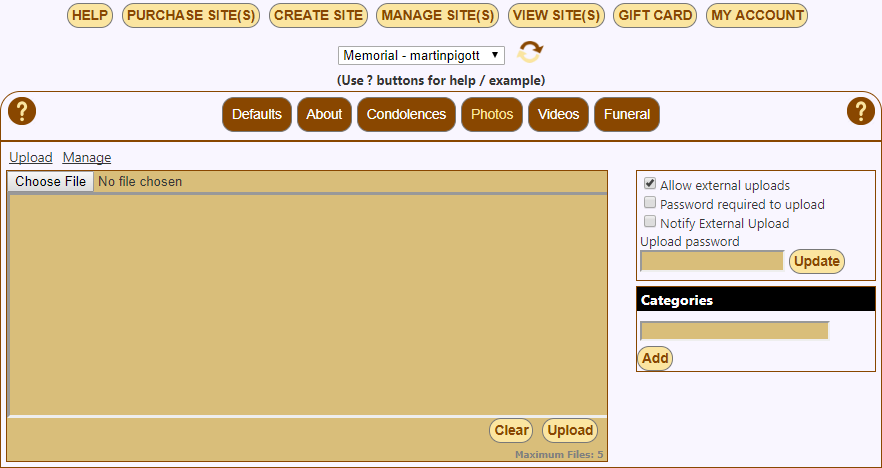Toggle Notify External Upload checkbox
The height and width of the screenshot is (468, 882).
pyautogui.click(x=650, y=223)
